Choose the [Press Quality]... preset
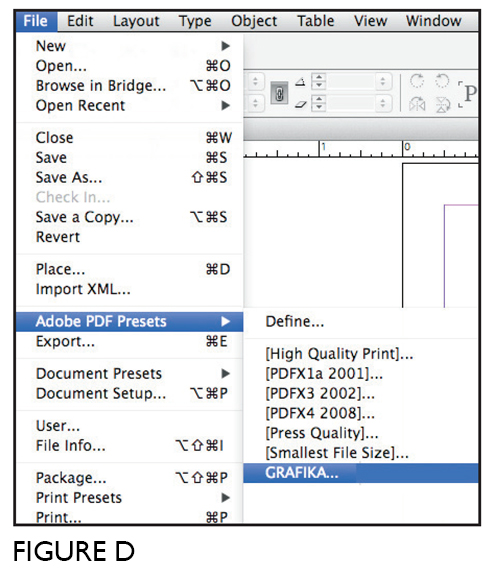This screenshot has height=576, width=500. pyautogui.click(x=361, y=433)
